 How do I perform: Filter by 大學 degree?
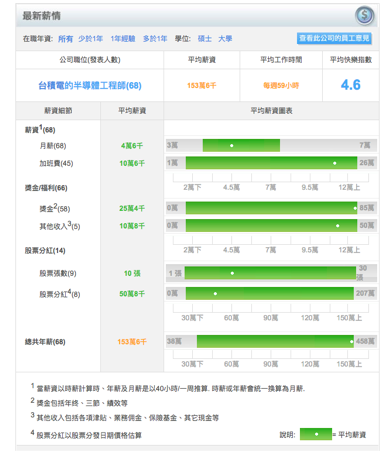[x=225, y=39]
